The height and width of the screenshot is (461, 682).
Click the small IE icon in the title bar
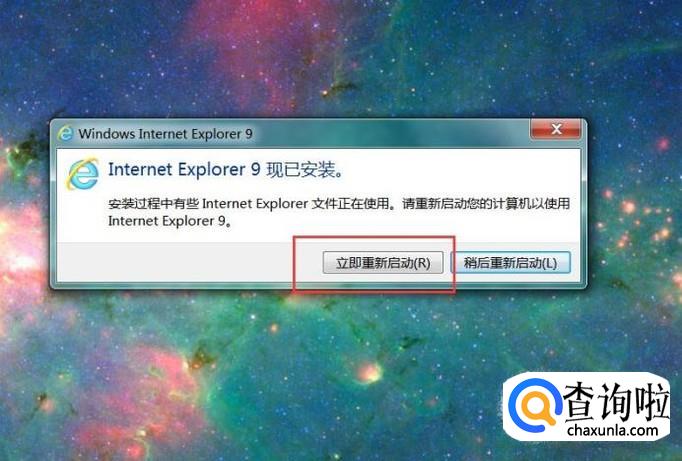coord(66,133)
